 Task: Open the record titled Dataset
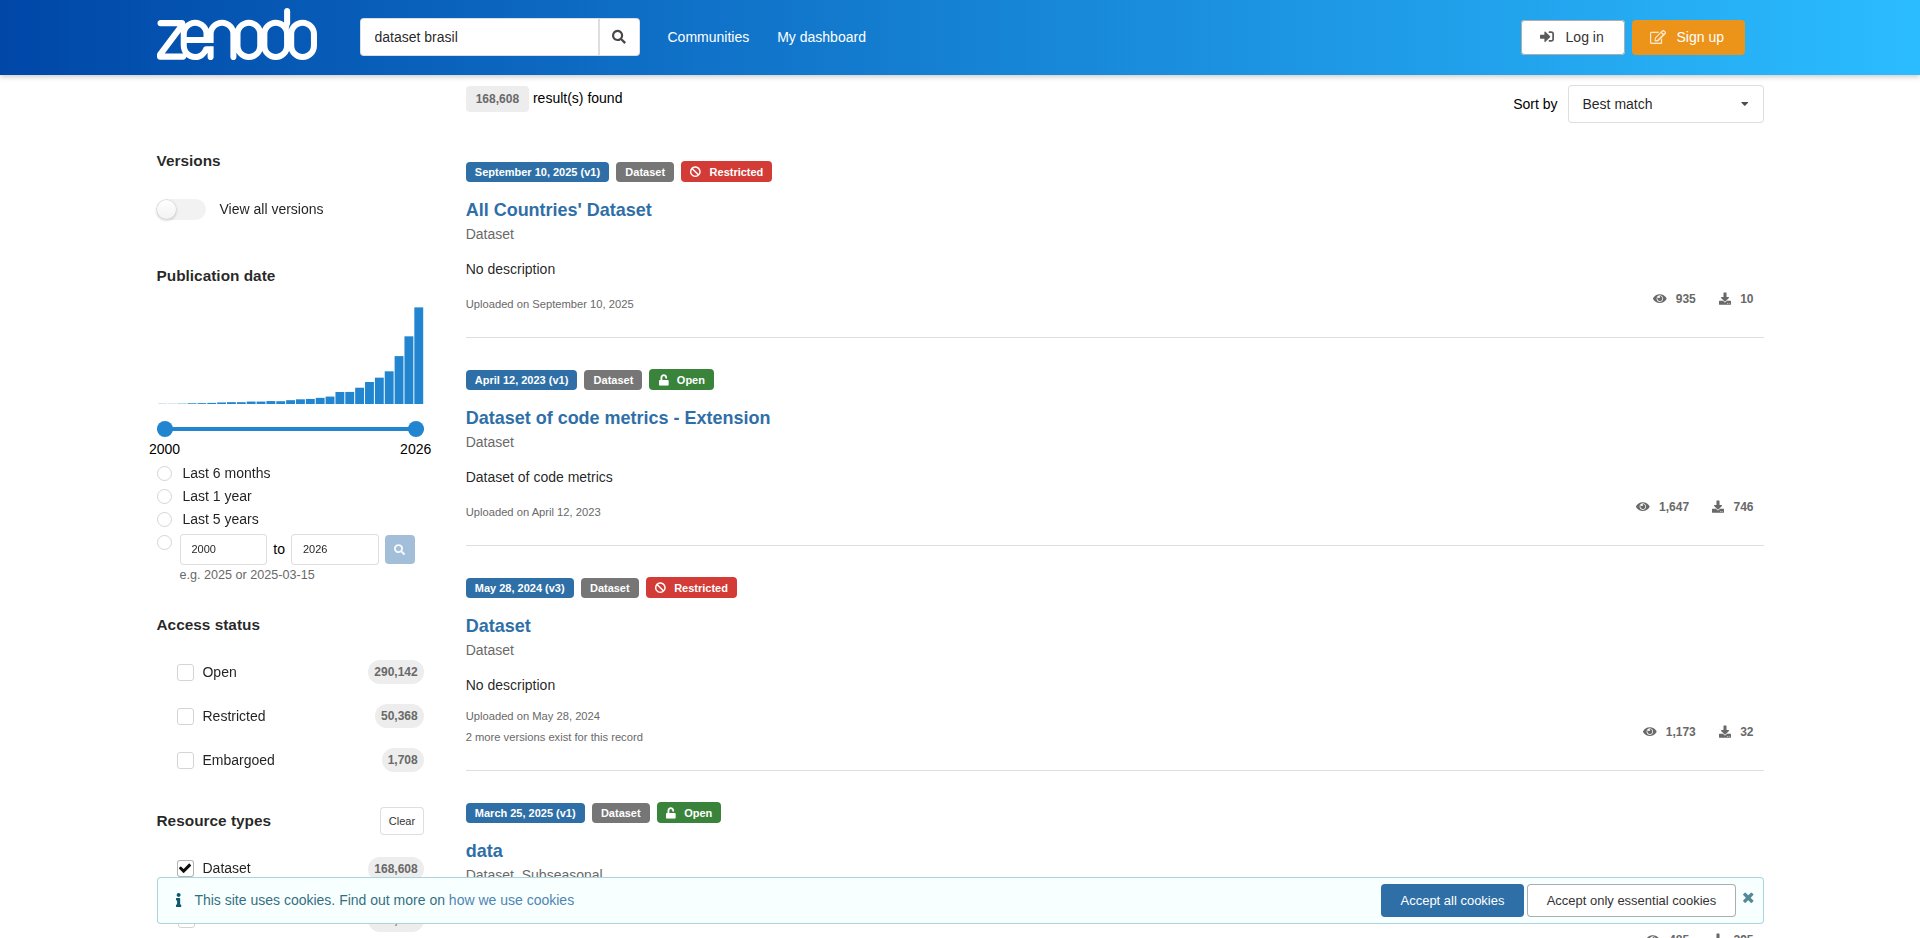tap(498, 626)
